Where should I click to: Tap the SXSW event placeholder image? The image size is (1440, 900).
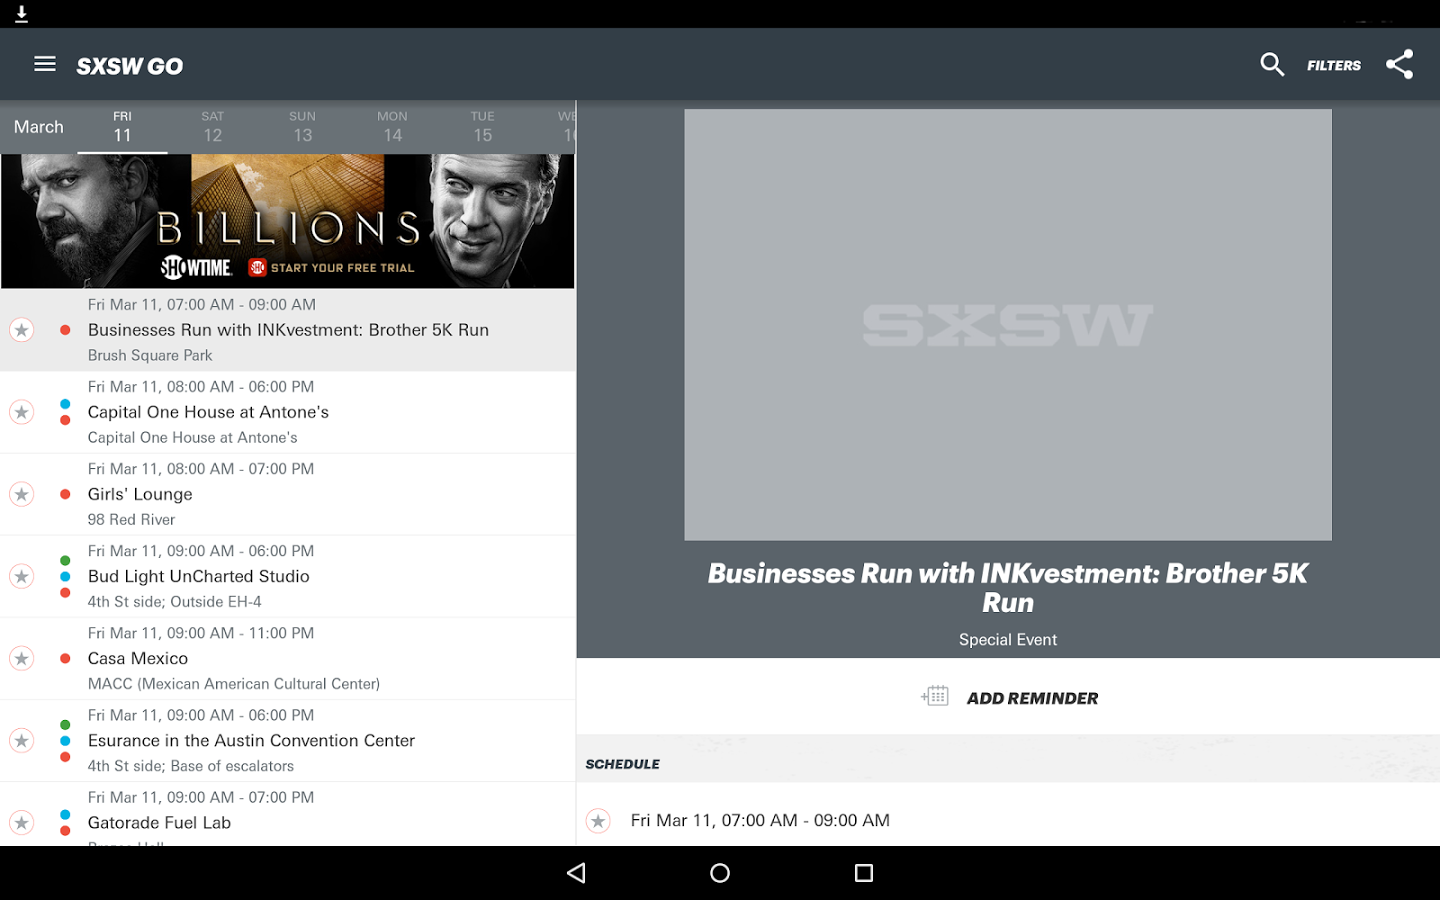click(x=1008, y=325)
